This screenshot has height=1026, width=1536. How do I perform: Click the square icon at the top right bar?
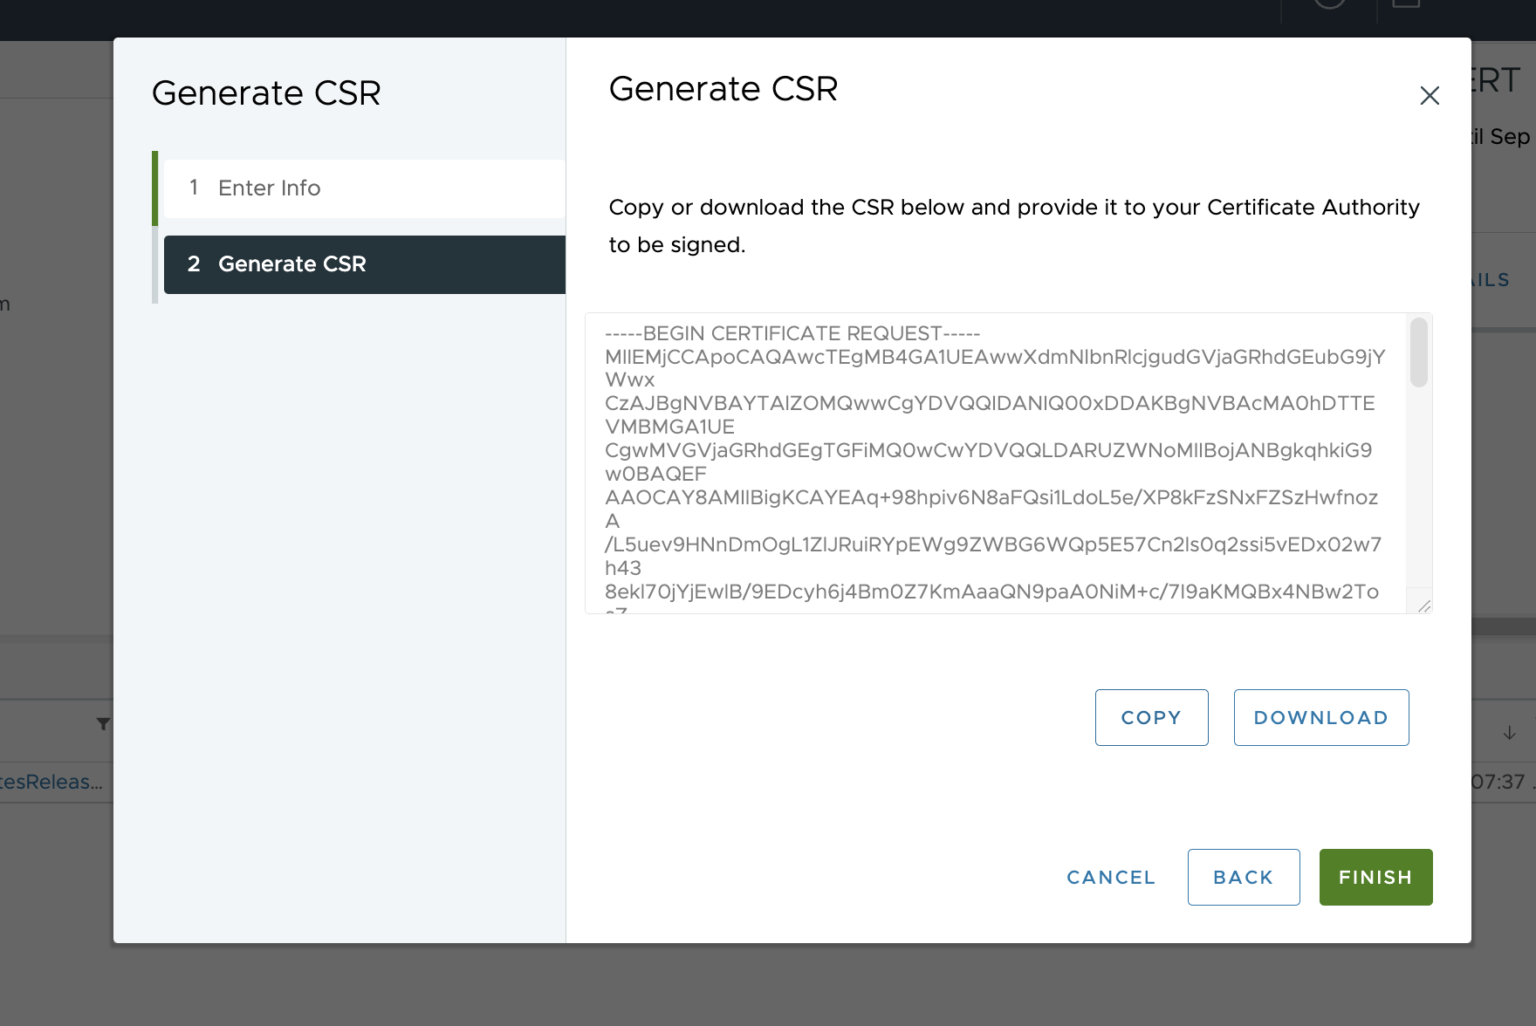point(1406,4)
